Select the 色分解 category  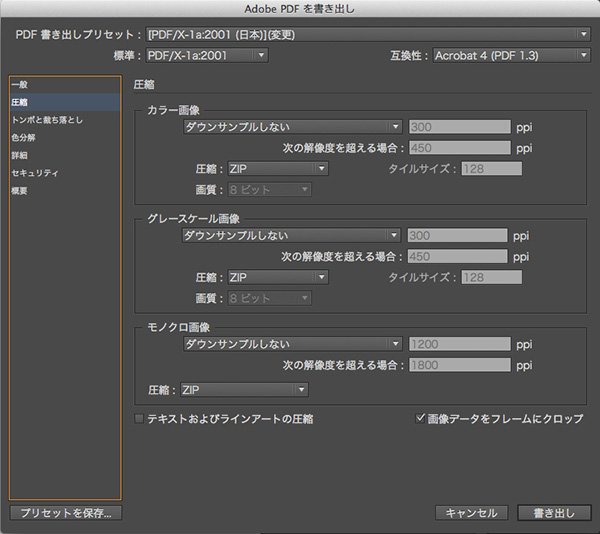[65, 137]
